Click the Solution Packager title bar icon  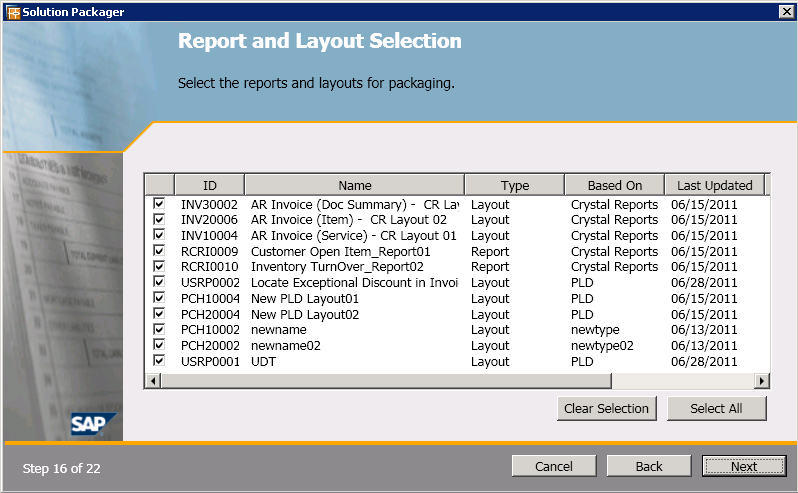tap(13, 12)
